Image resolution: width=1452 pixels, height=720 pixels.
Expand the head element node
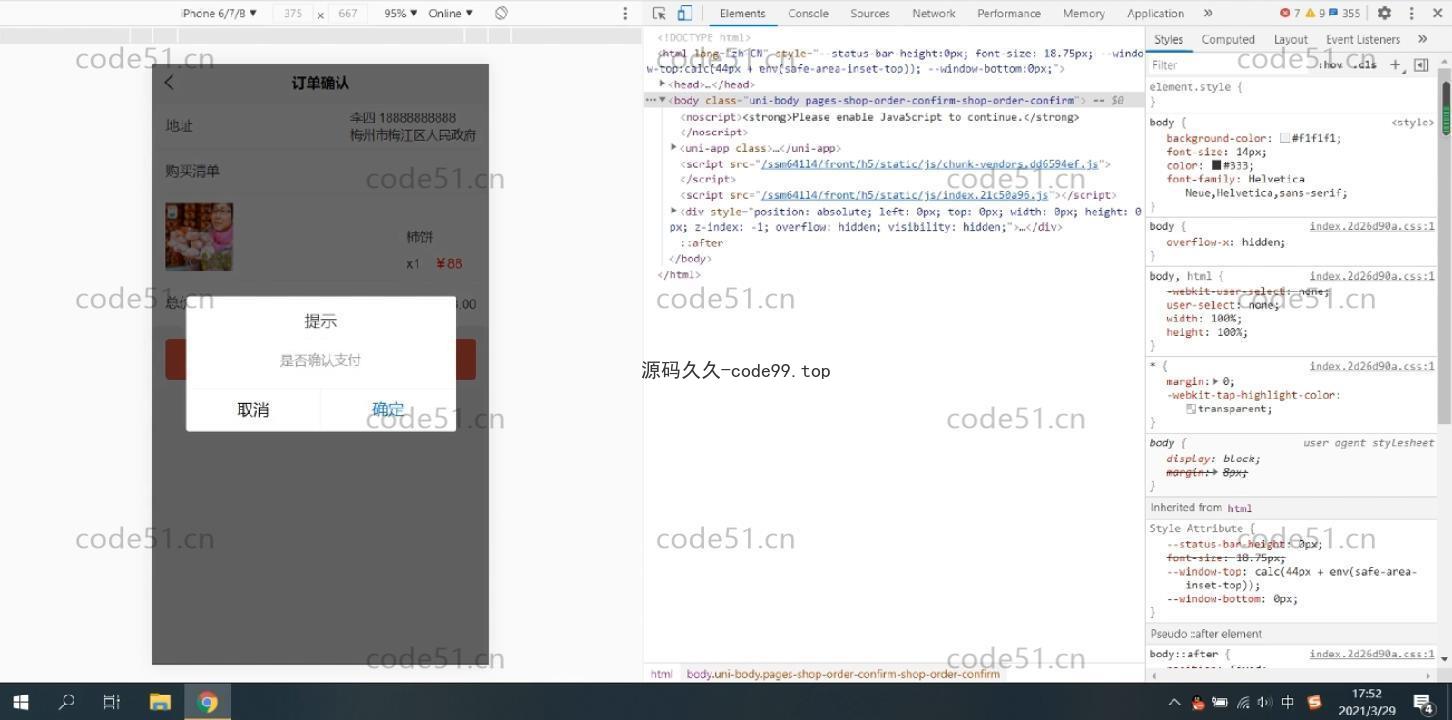[663, 84]
